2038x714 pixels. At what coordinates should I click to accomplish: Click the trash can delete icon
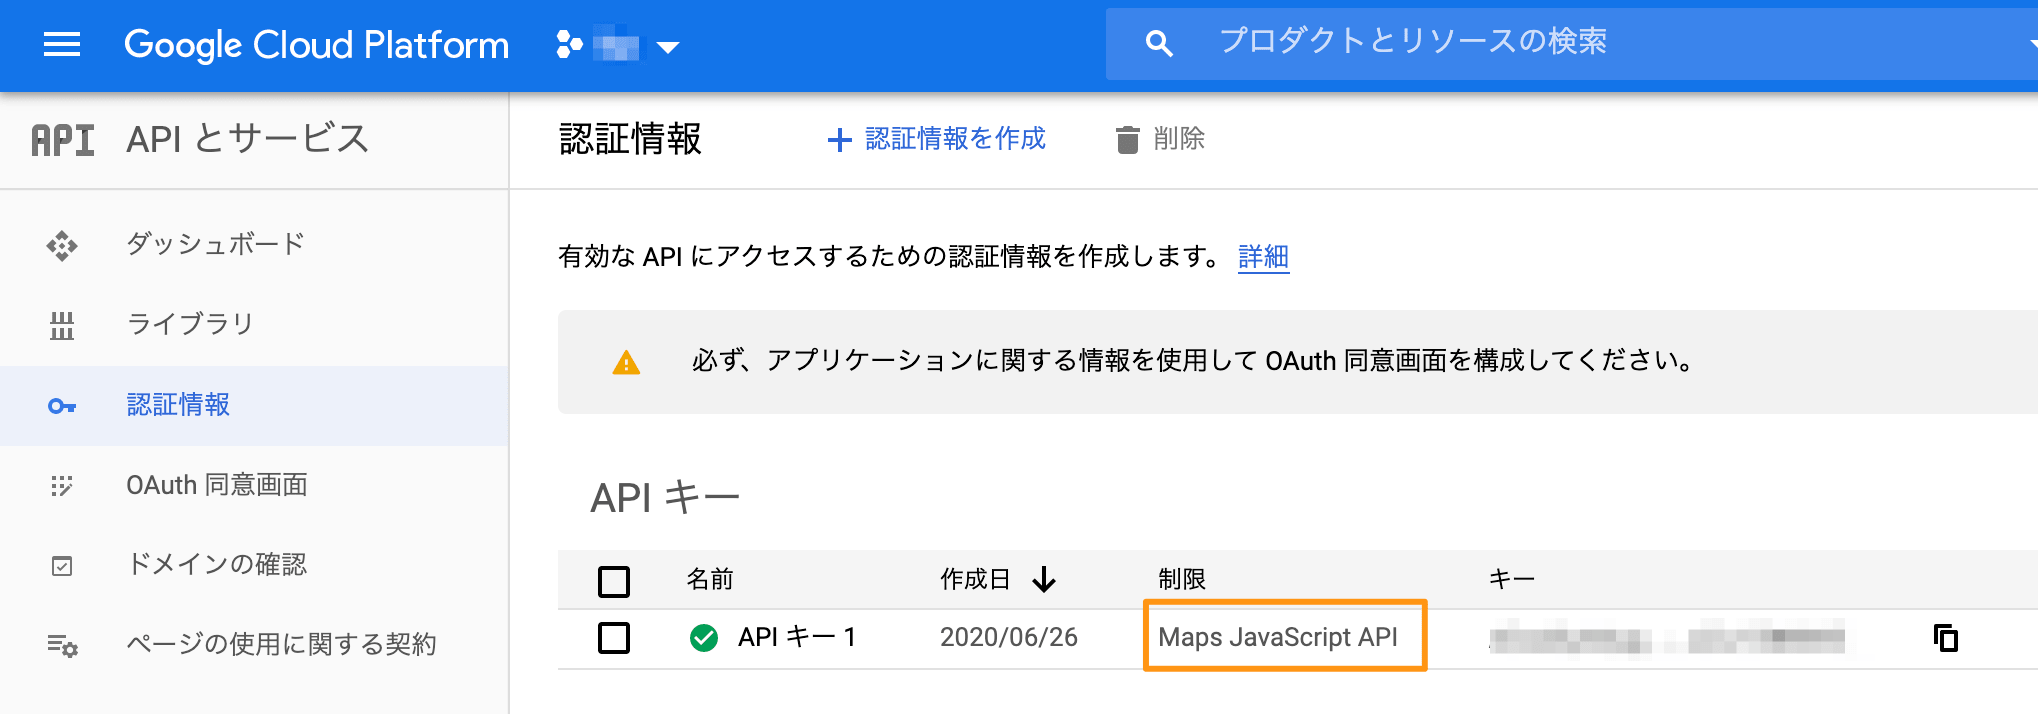coord(1127,140)
